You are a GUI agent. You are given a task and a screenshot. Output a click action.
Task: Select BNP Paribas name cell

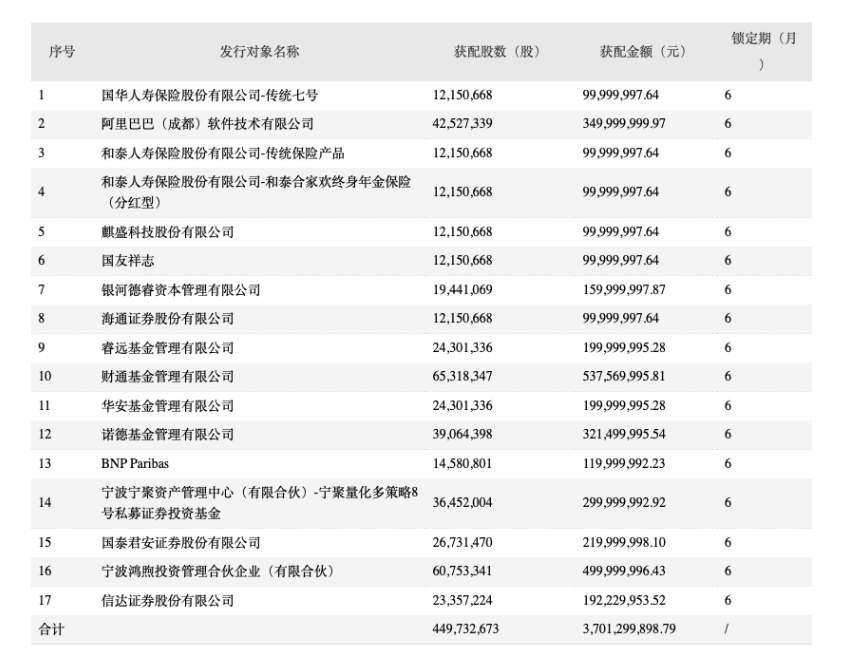pos(135,464)
